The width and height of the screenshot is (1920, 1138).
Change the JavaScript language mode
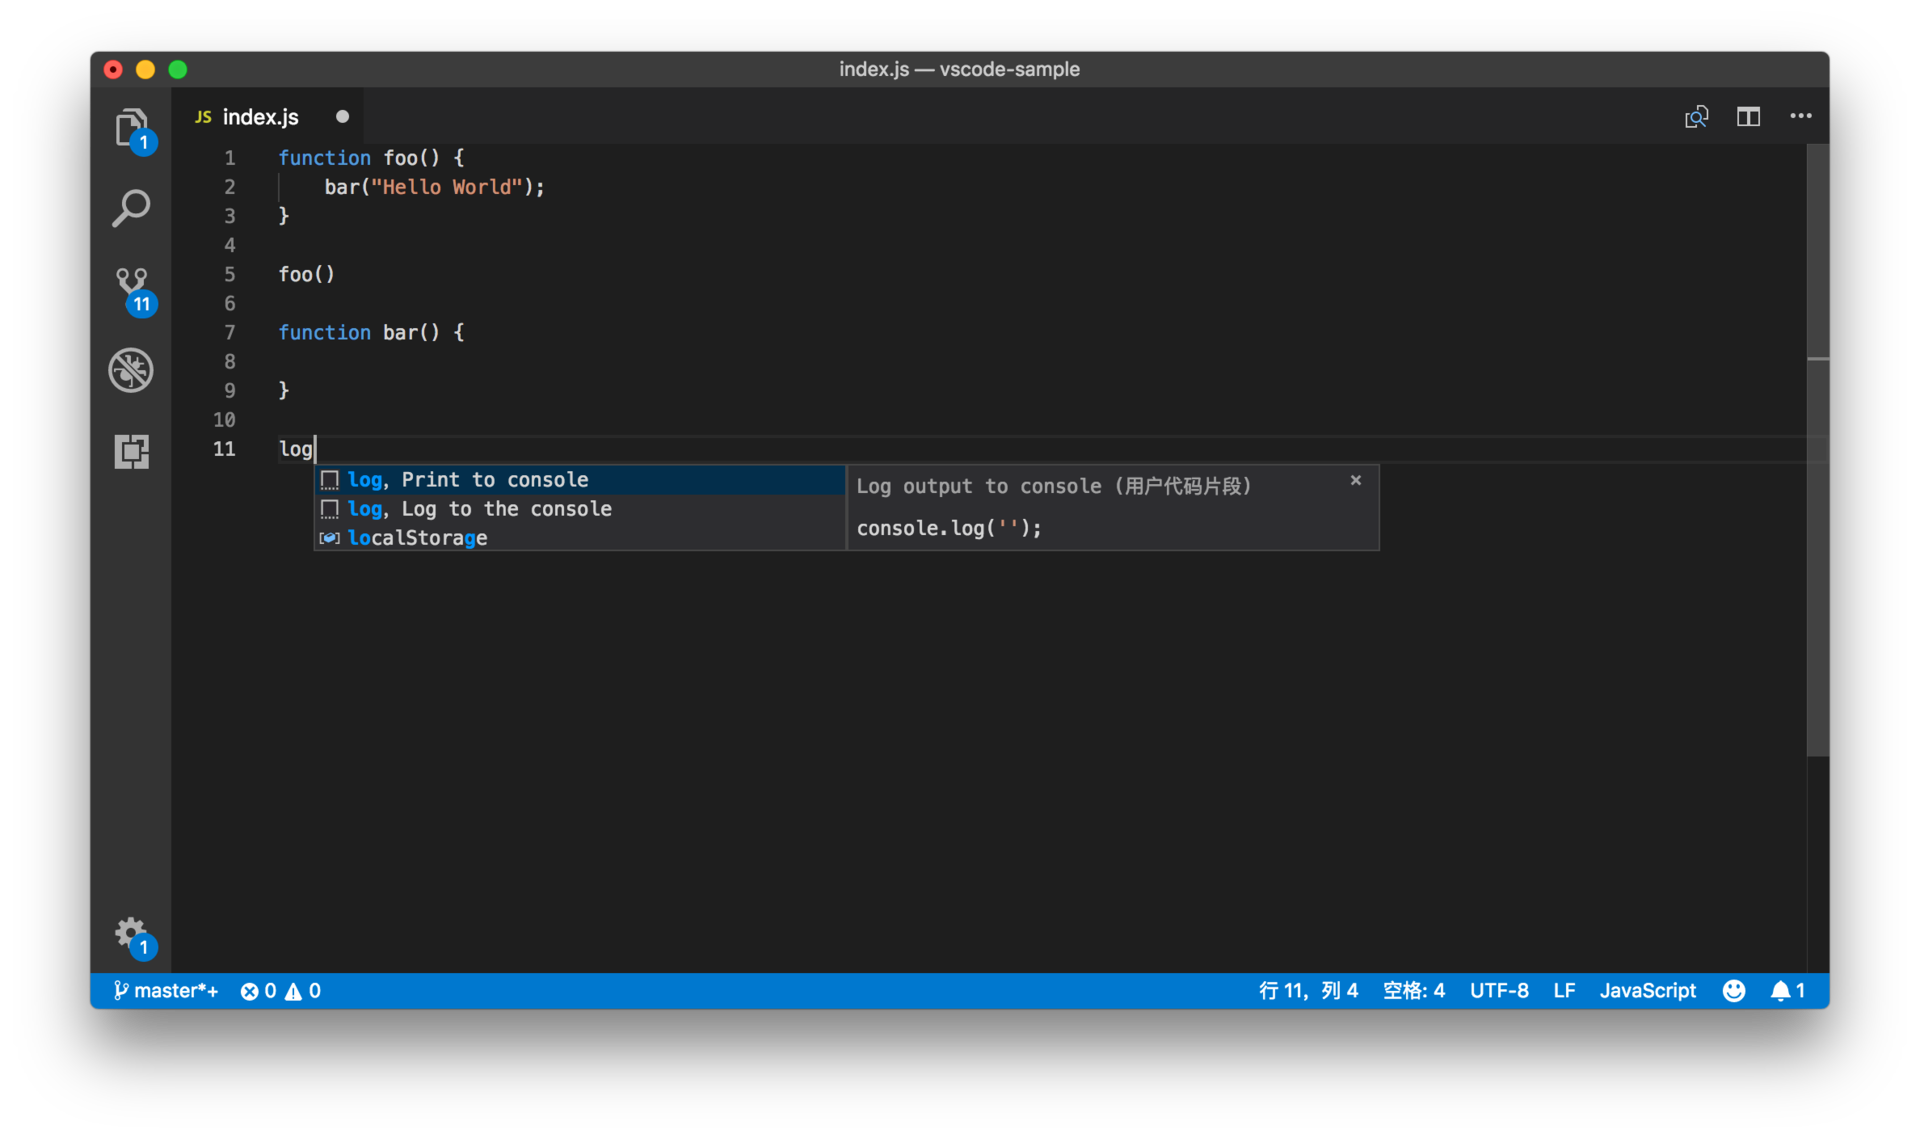tap(1647, 990)
